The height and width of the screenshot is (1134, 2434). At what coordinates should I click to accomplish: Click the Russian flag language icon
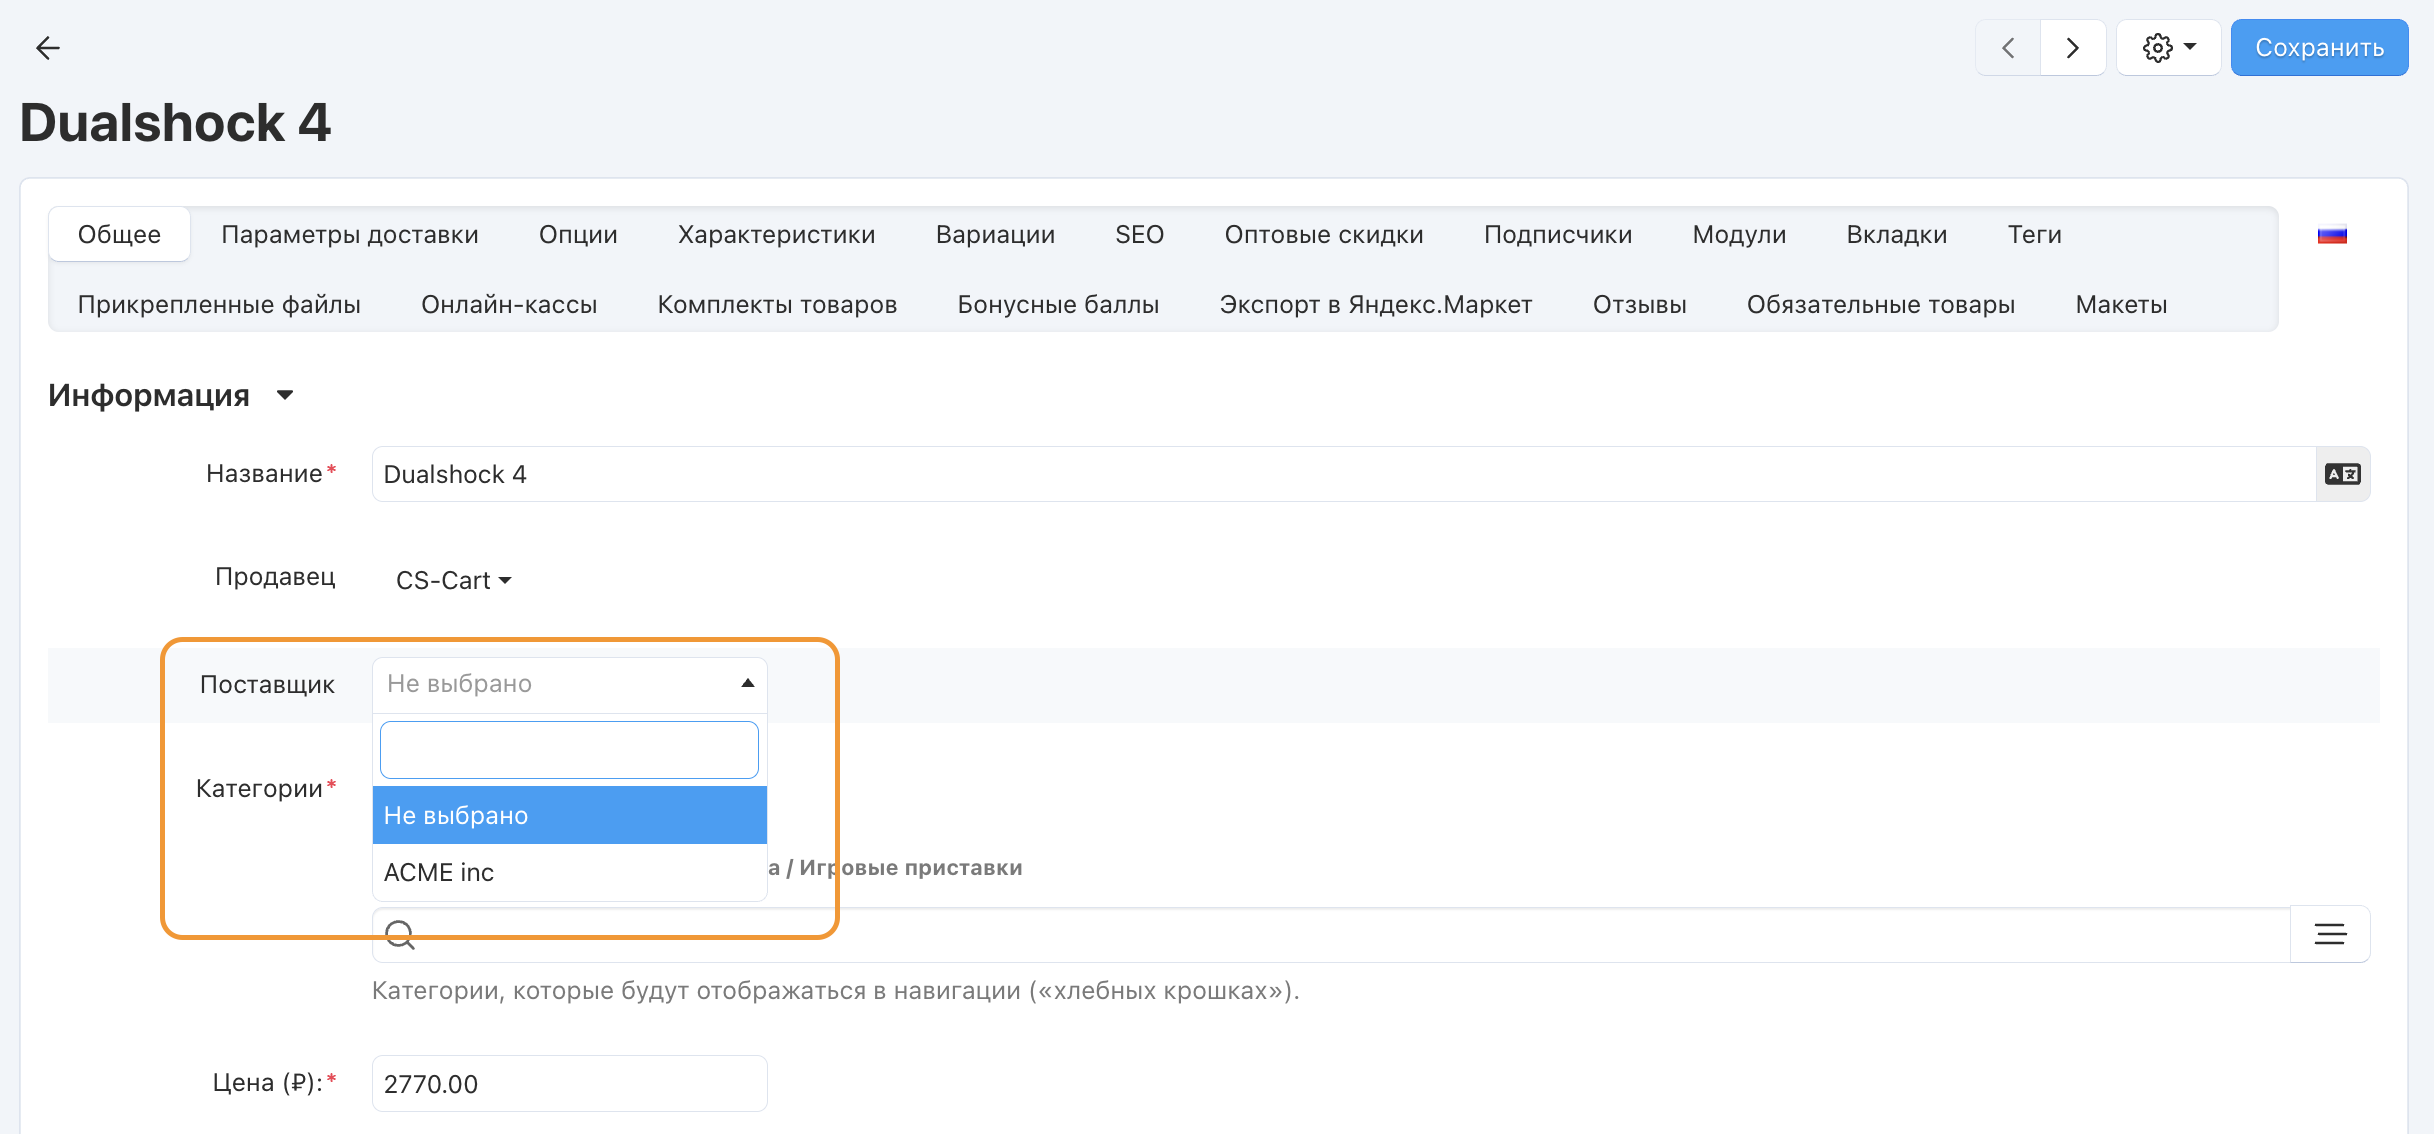pos(2332,235)
